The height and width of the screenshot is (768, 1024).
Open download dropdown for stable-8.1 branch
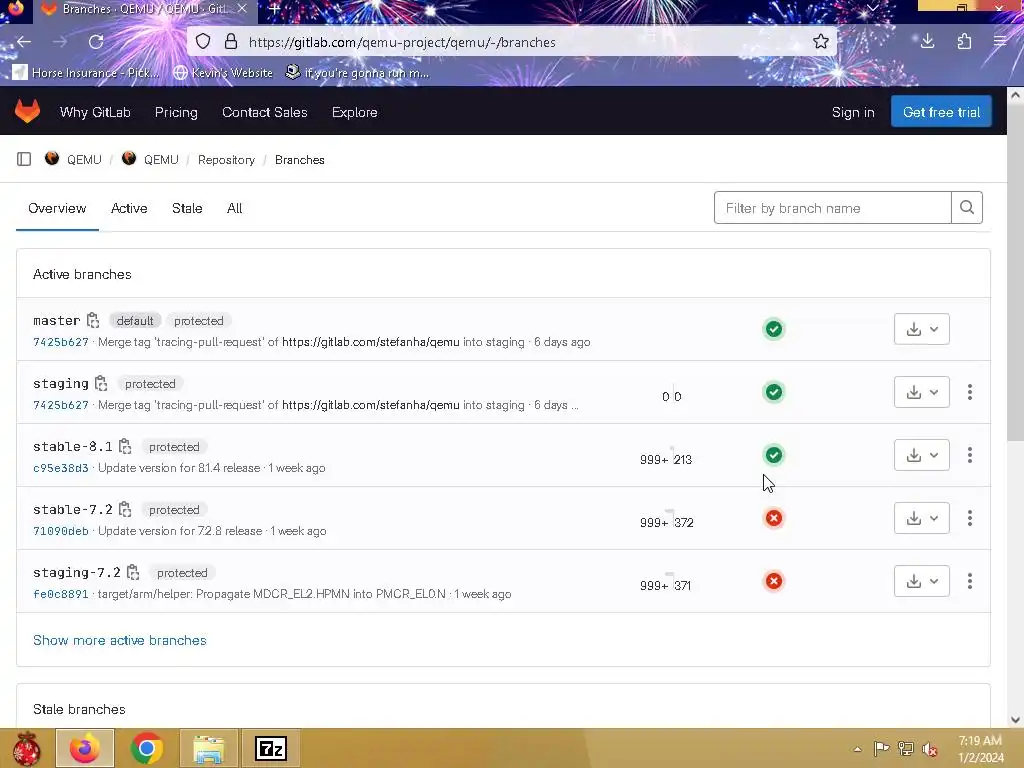(921, 455)
